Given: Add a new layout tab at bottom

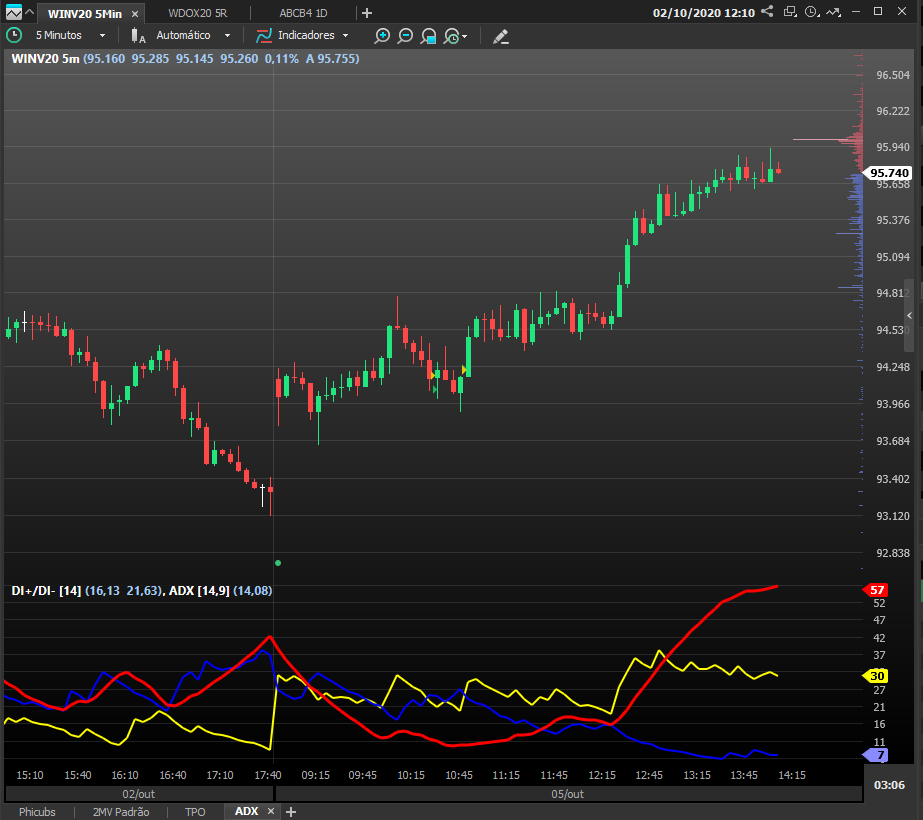Looking at the screenshot, I should tap(291, 812).
